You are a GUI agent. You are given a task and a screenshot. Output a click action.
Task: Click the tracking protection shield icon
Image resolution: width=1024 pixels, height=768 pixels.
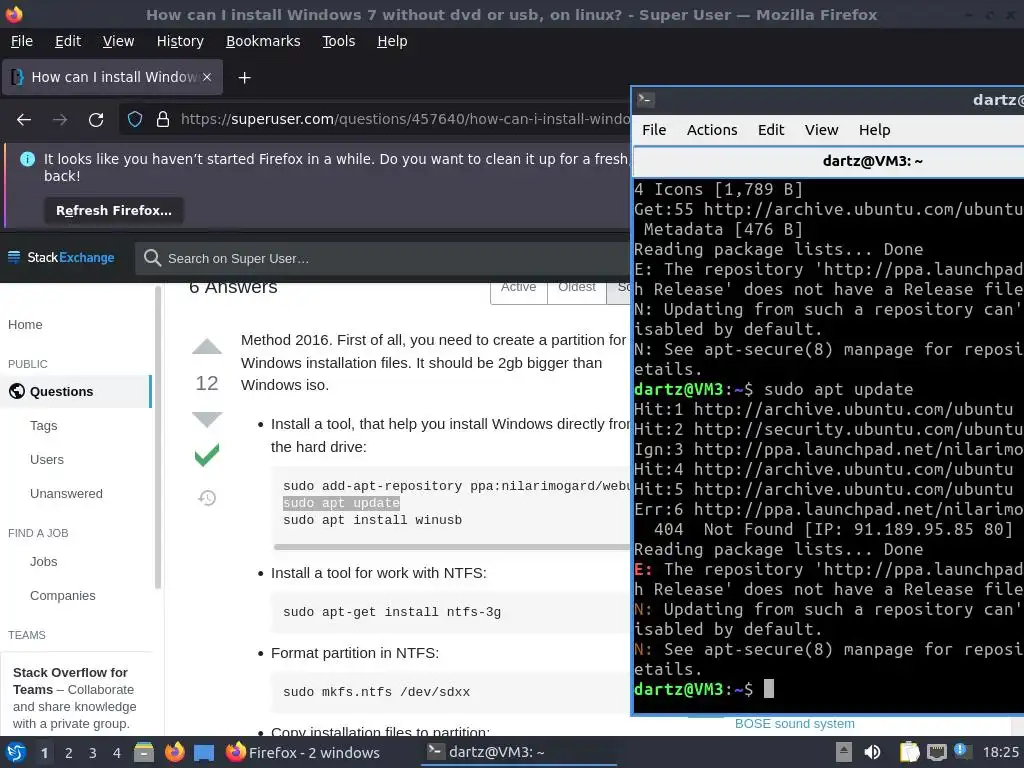(x=135, y=119)
